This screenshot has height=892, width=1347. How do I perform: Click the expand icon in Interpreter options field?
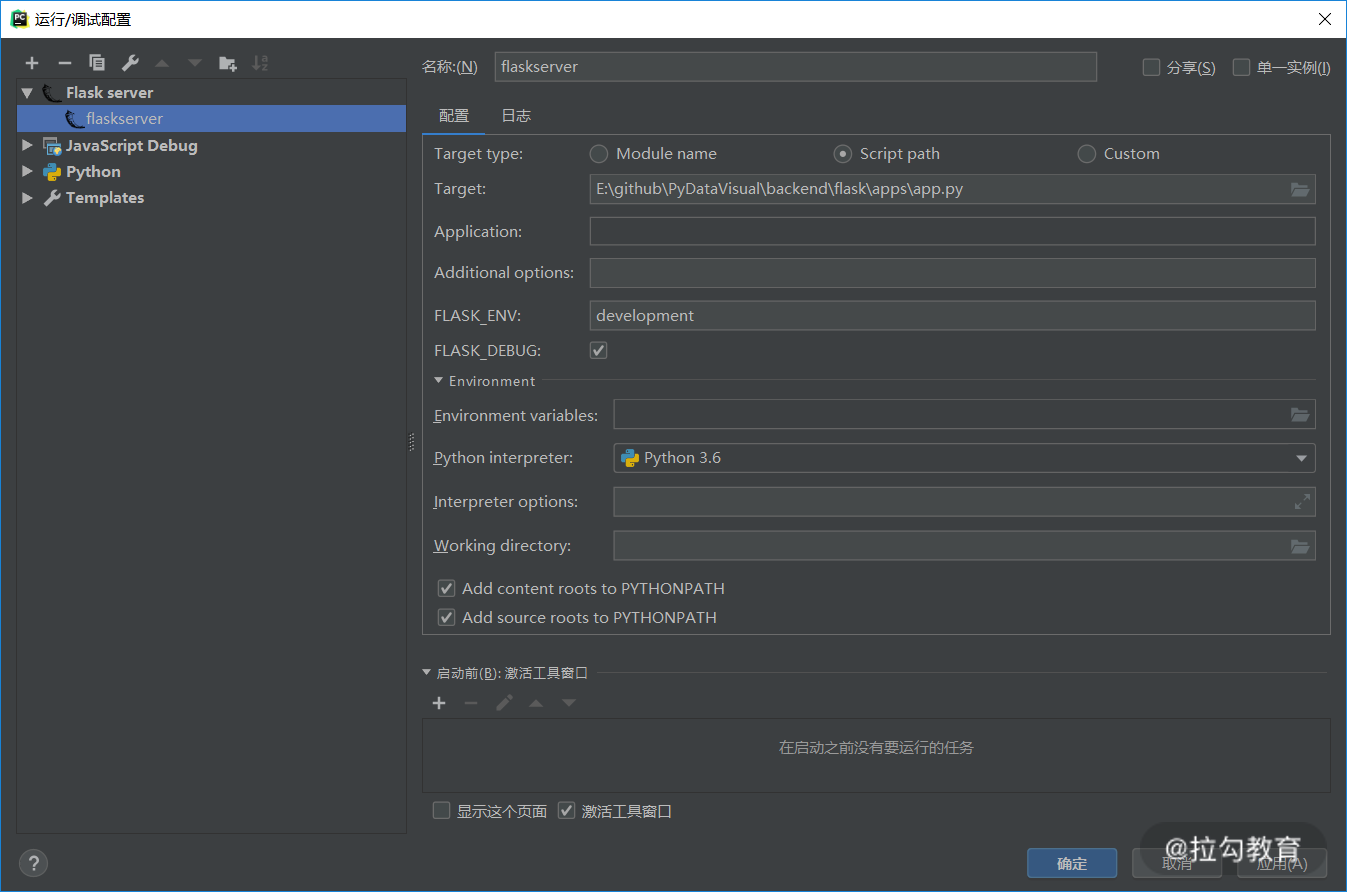[1302, 502]
